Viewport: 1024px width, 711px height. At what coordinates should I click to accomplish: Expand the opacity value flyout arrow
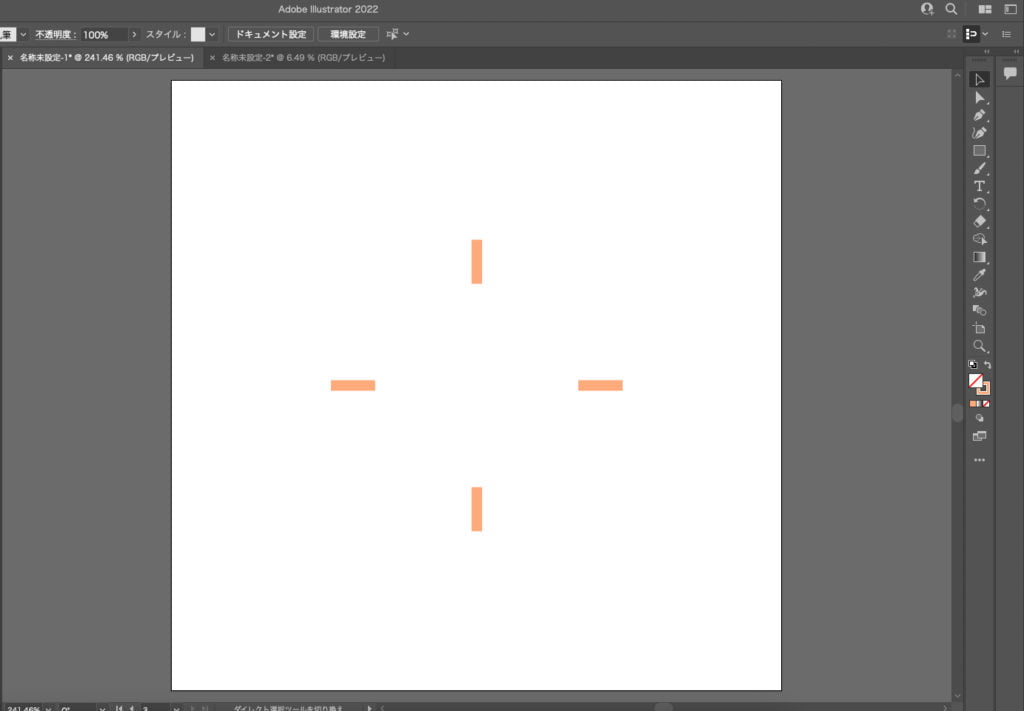coord(134,34)
